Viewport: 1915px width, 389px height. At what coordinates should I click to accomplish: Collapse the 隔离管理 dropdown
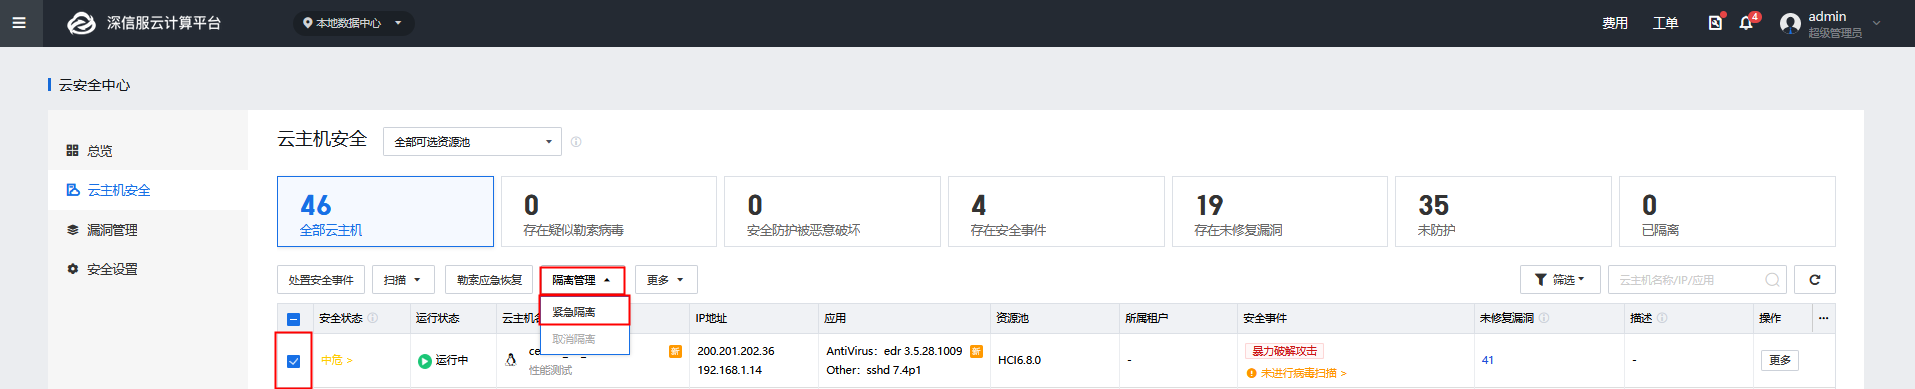(582, 280)
